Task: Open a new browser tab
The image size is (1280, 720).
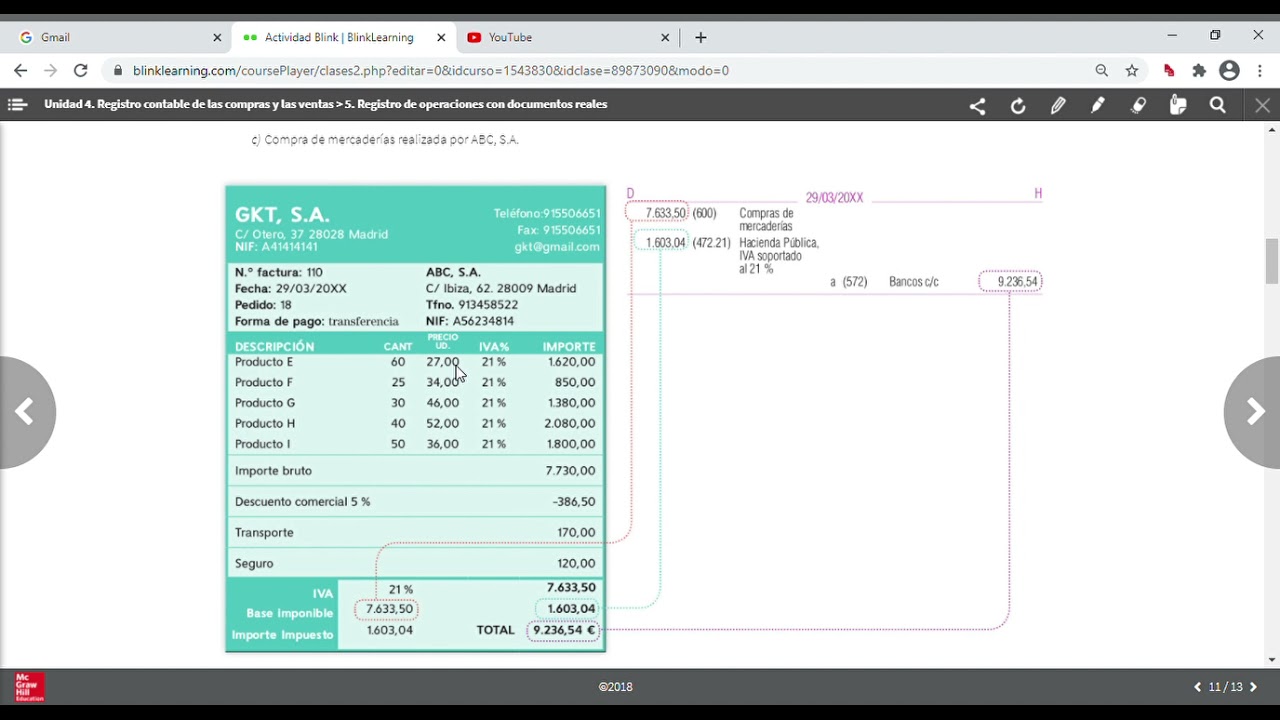Action: tap(700, 37)
